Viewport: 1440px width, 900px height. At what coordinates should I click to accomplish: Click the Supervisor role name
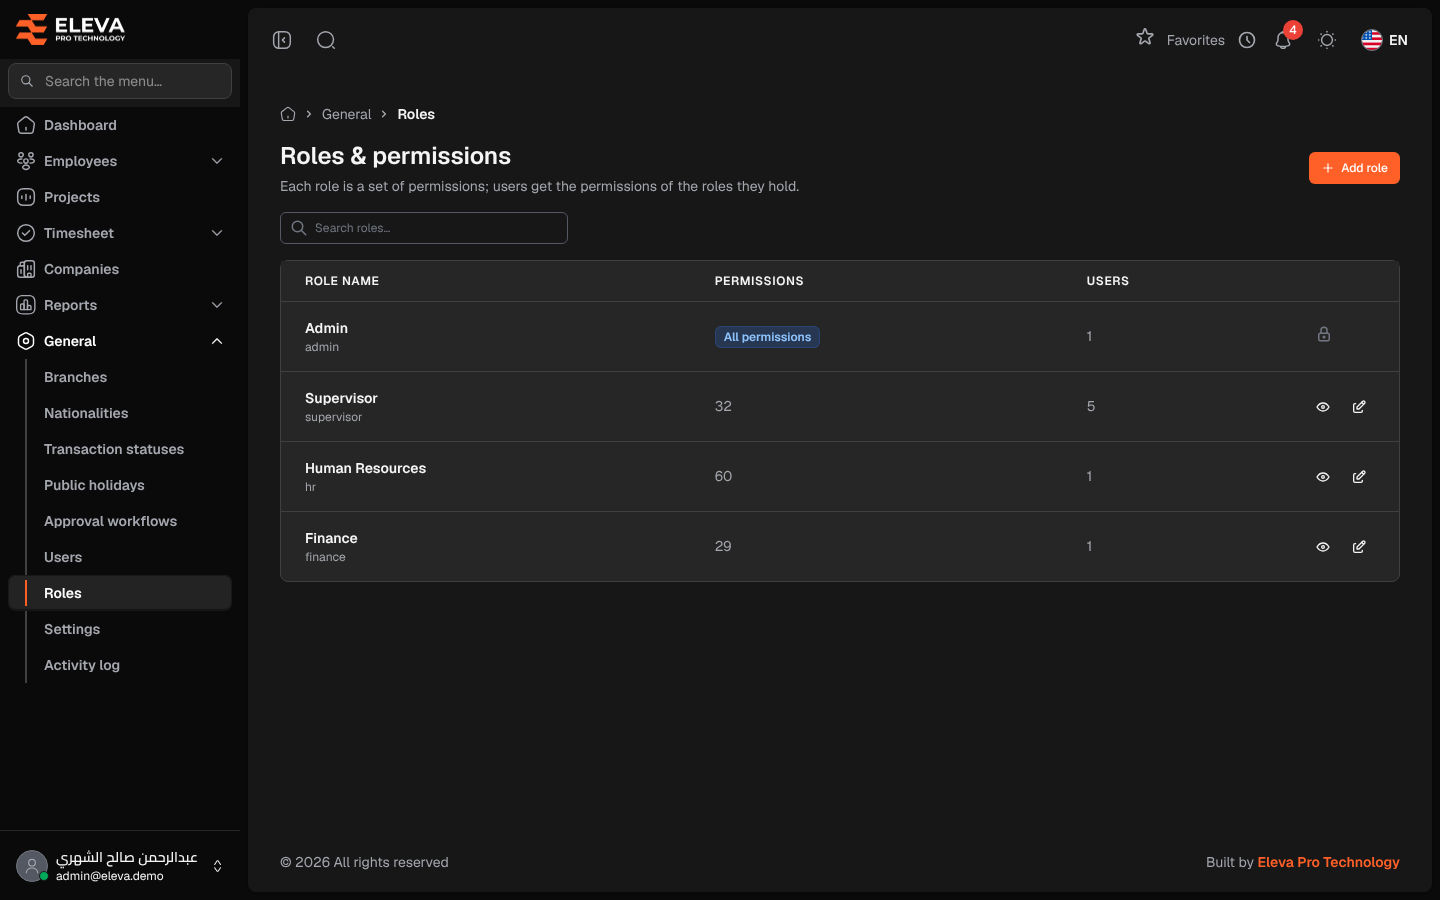coord(341,398)
